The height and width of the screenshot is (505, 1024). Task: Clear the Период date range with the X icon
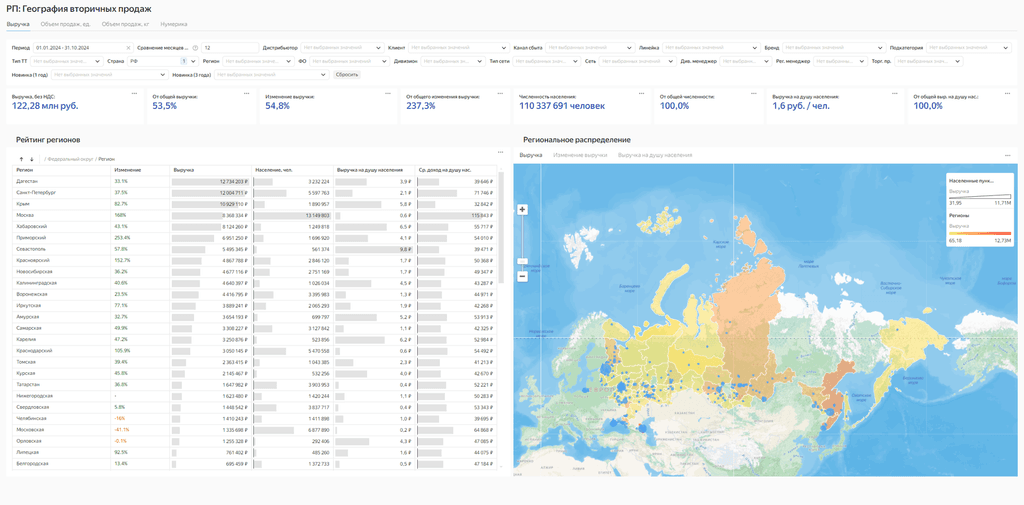128,47
